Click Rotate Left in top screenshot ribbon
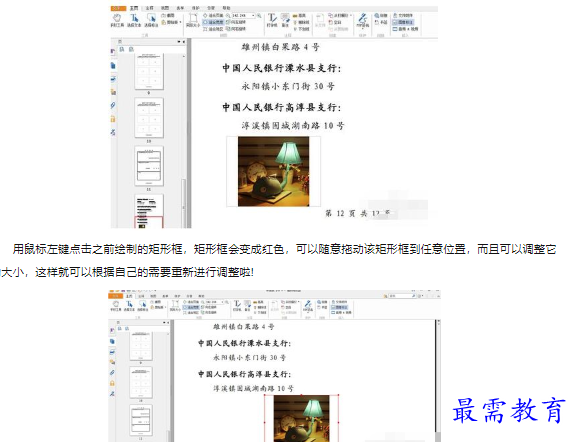The height and width of the screenshot is (442, 574). (x=236, y=22)
